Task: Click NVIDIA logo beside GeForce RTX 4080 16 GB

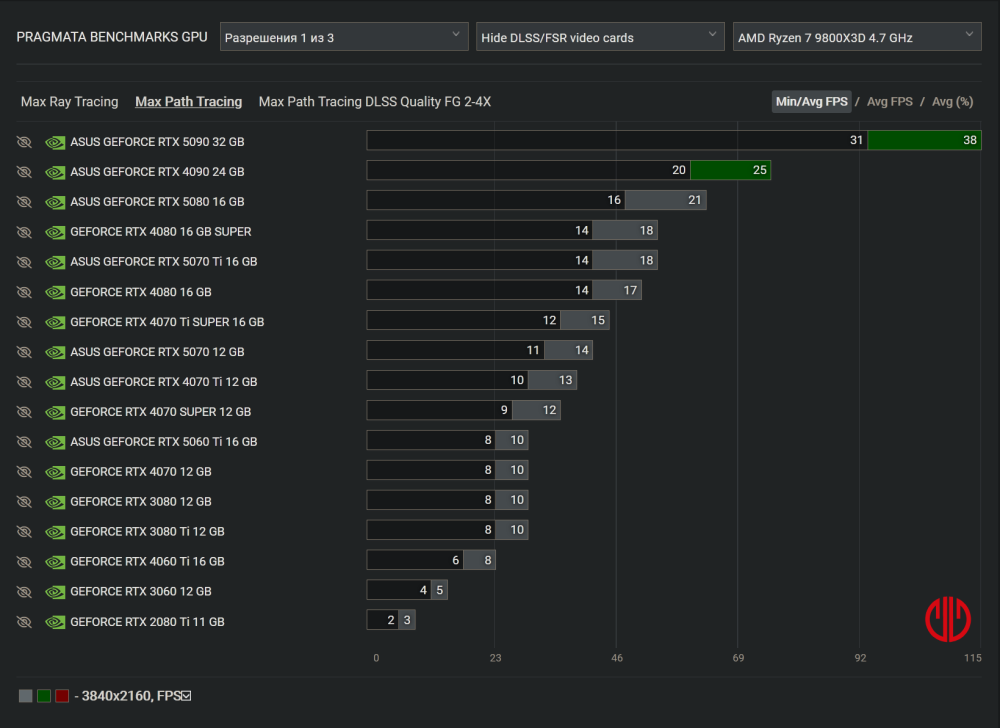Action: pos(55,292)
